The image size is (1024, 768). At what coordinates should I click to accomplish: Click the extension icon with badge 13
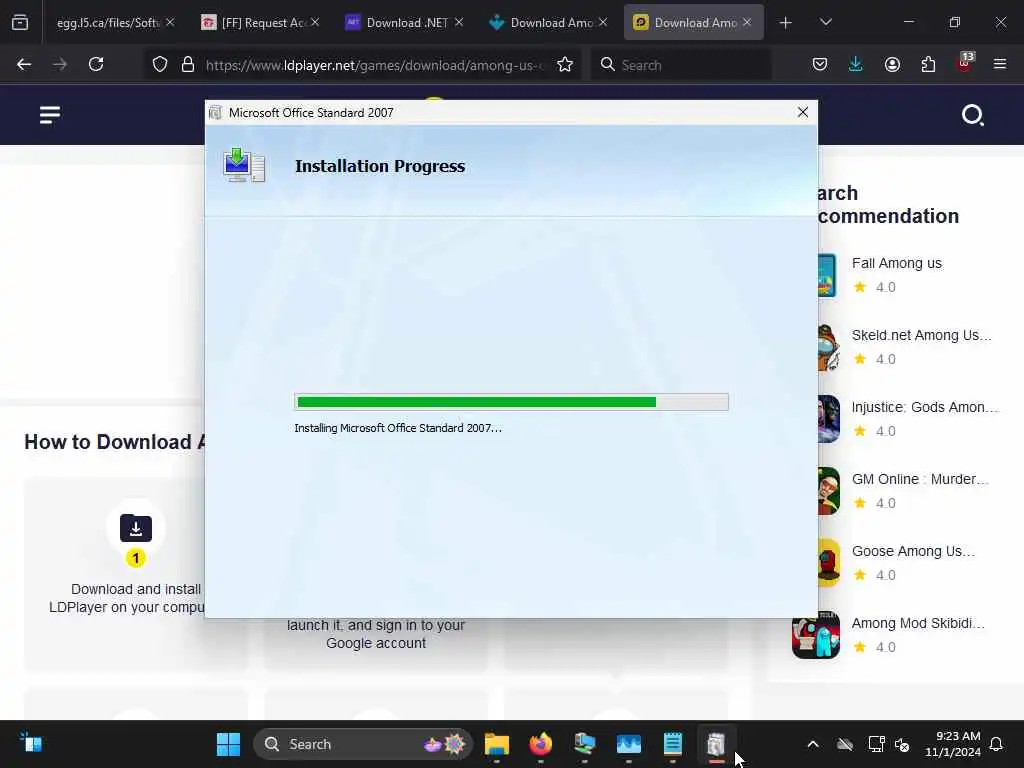(x=965, y=62)
